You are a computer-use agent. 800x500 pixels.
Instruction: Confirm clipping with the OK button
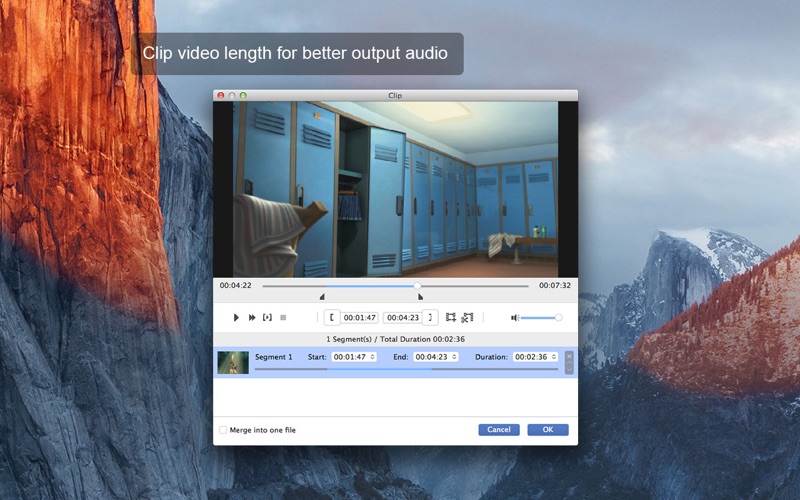click(x=548, y=430)
